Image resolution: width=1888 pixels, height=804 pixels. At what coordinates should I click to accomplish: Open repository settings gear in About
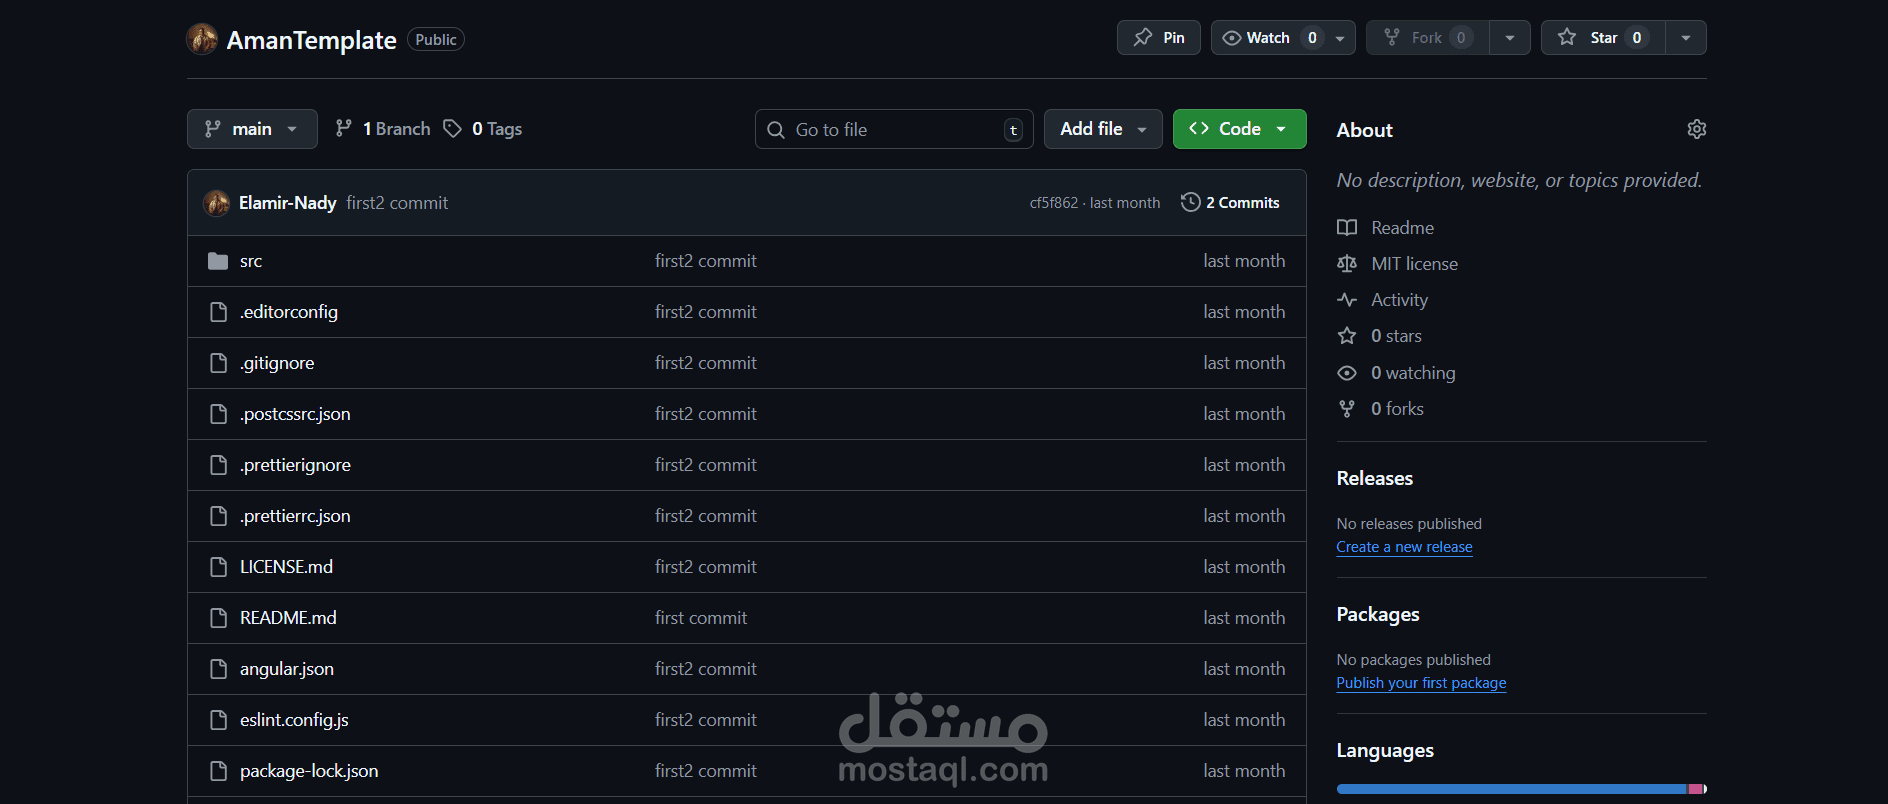pos(1697,129)
